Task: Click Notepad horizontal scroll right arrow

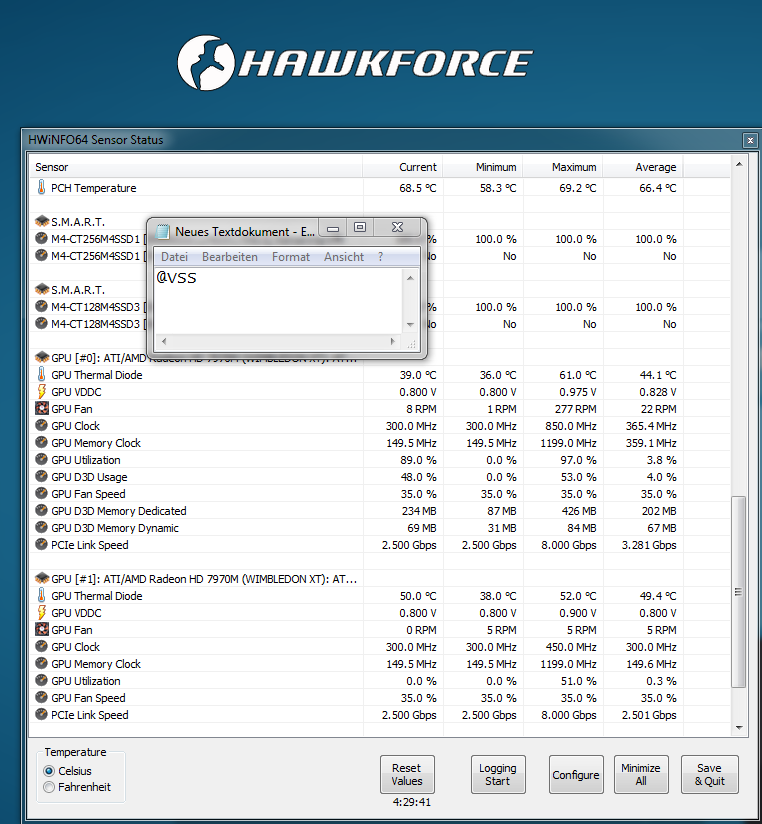Action: pyautogui.click(x=393, y=341)
